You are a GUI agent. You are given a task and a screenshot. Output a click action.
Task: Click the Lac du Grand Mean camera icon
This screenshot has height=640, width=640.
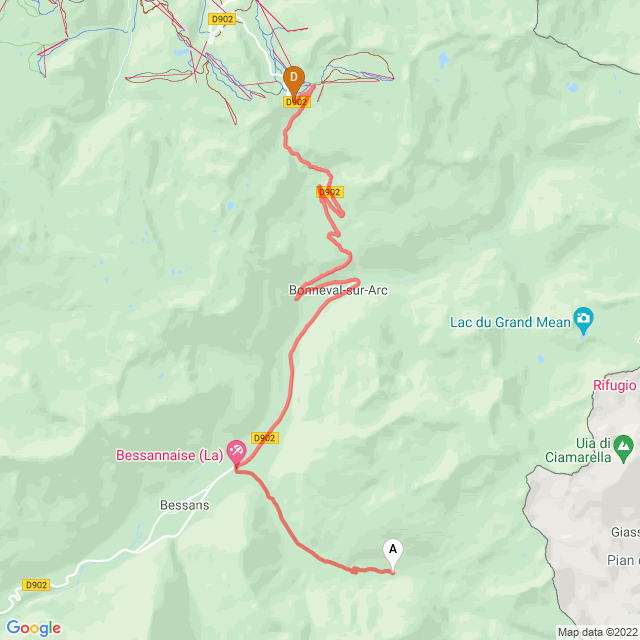coord(583,320)
